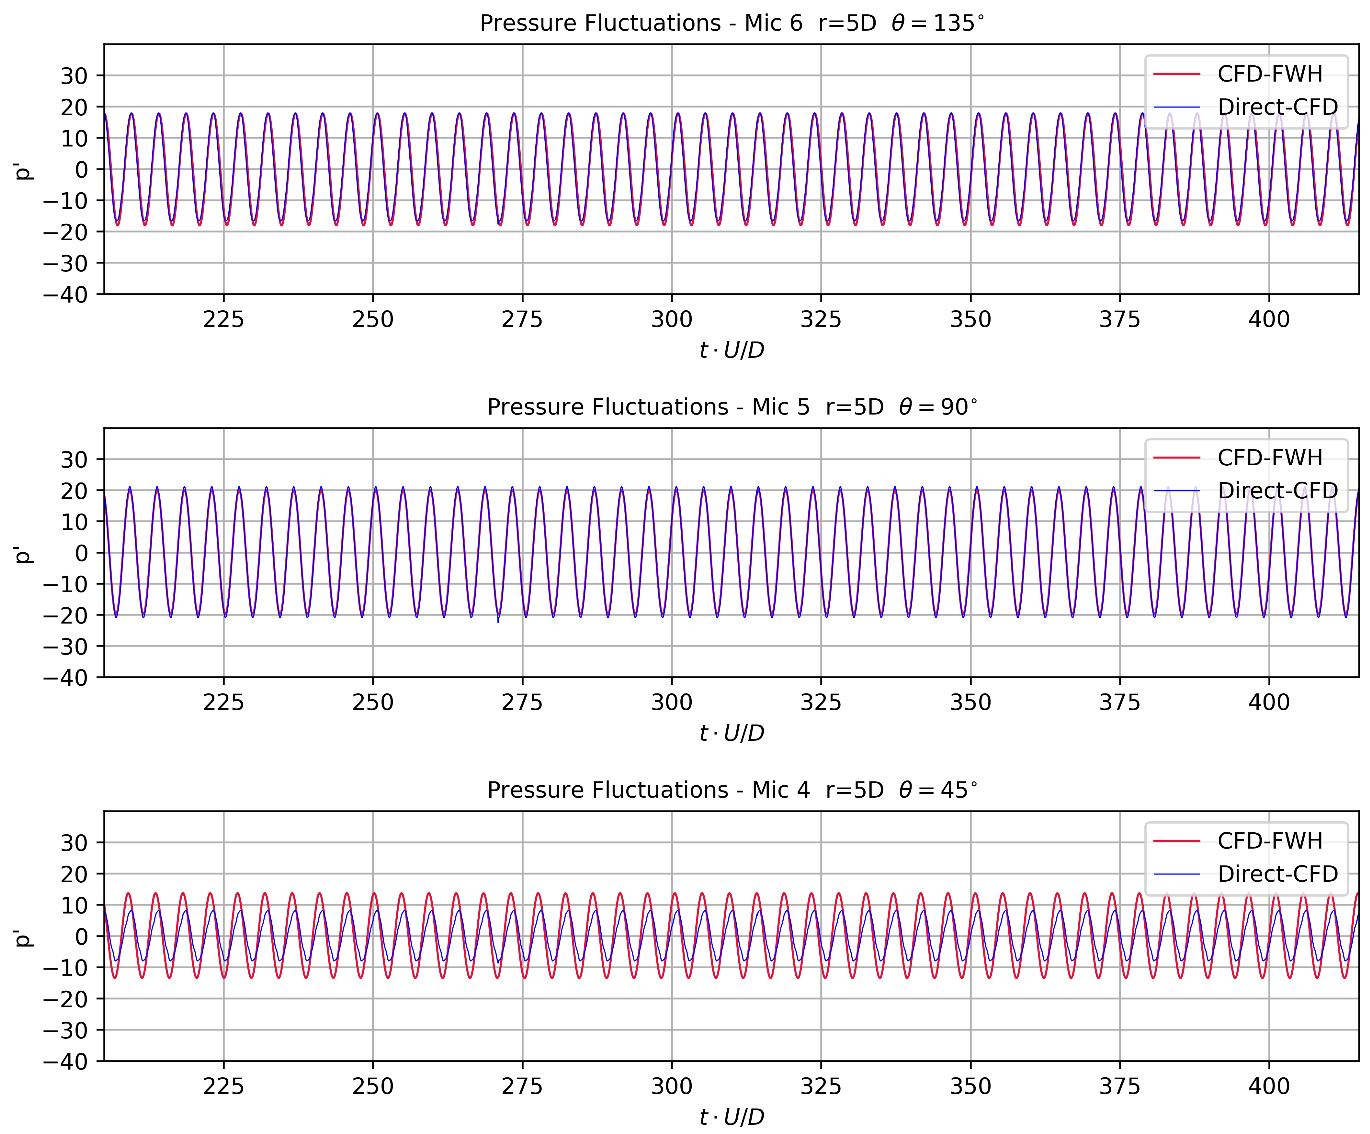Click the t·U/D x-axis label under Mic 4 plot
The width and height of the screenshot is (1370, 1134).
click(731, 1117)
